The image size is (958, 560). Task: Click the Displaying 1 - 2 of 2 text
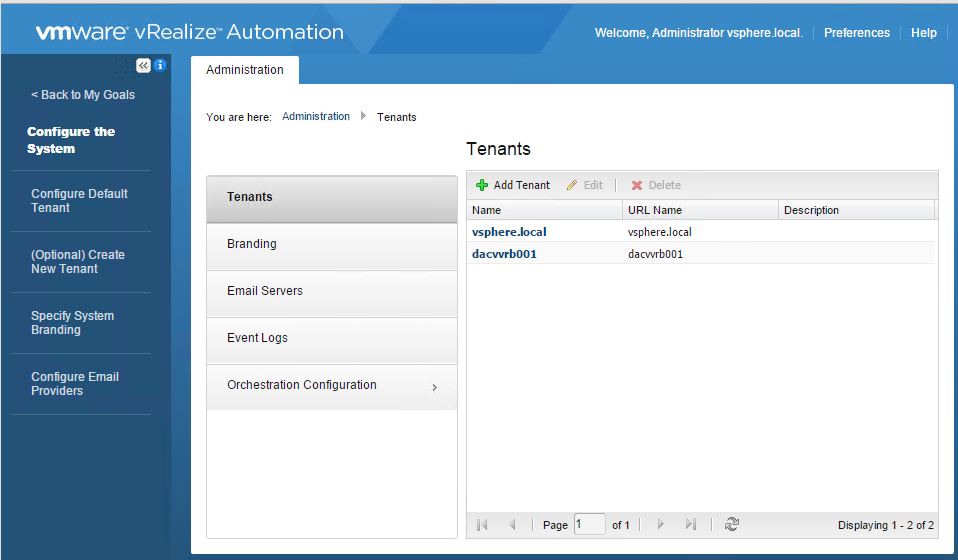(885, 525)
